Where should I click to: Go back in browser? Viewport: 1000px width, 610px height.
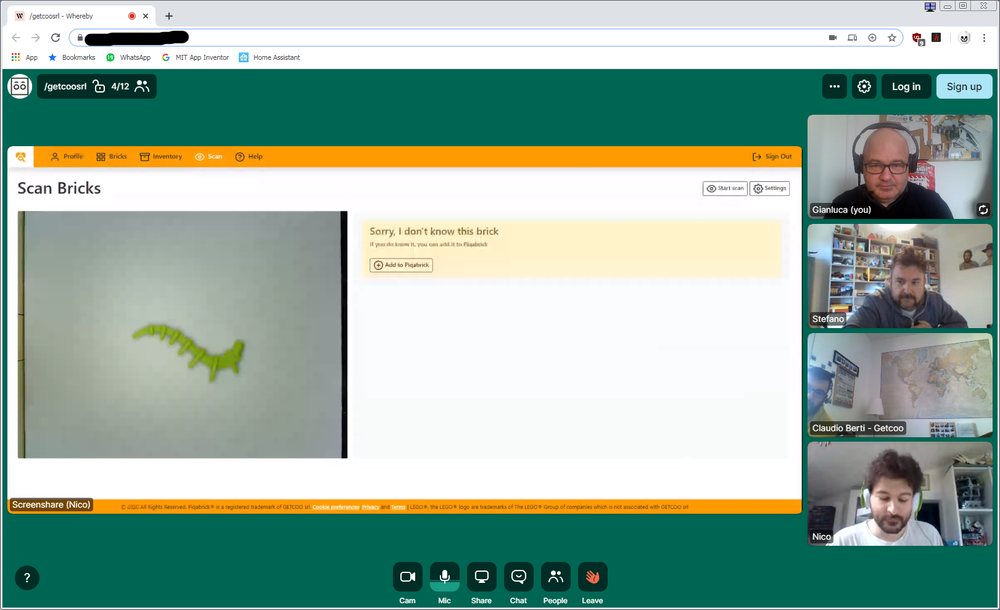pyautogui.click(x=16, y=38)
